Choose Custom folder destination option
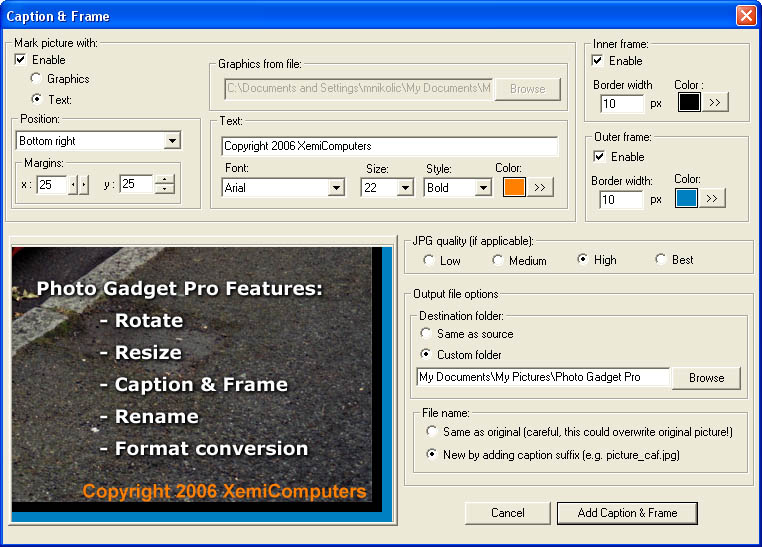The image size is (762, 547). click(426, 354)
